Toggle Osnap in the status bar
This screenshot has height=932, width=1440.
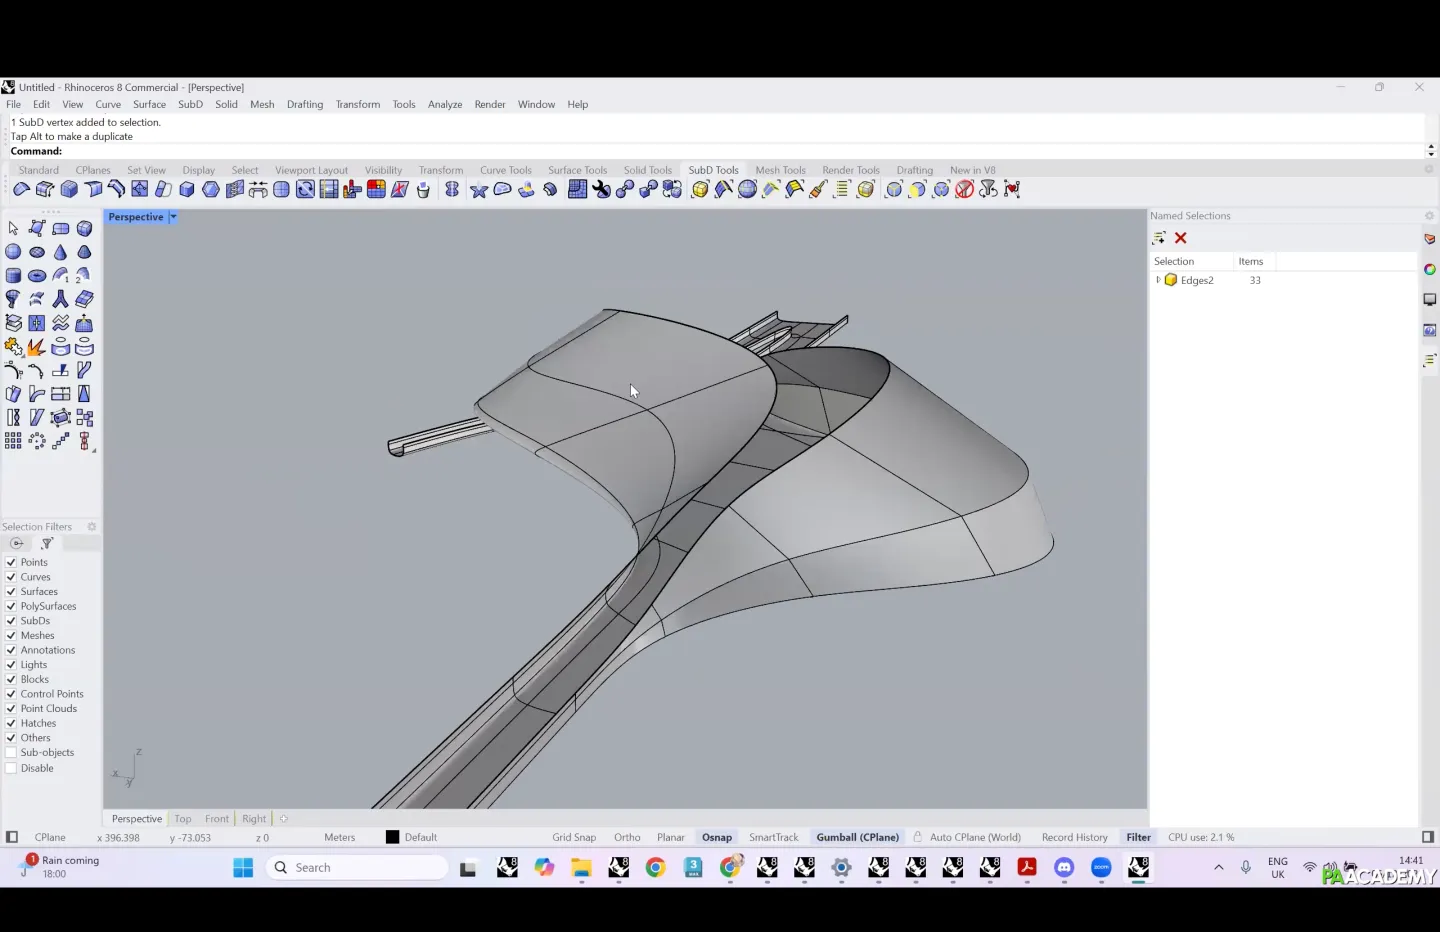point(716,838)
